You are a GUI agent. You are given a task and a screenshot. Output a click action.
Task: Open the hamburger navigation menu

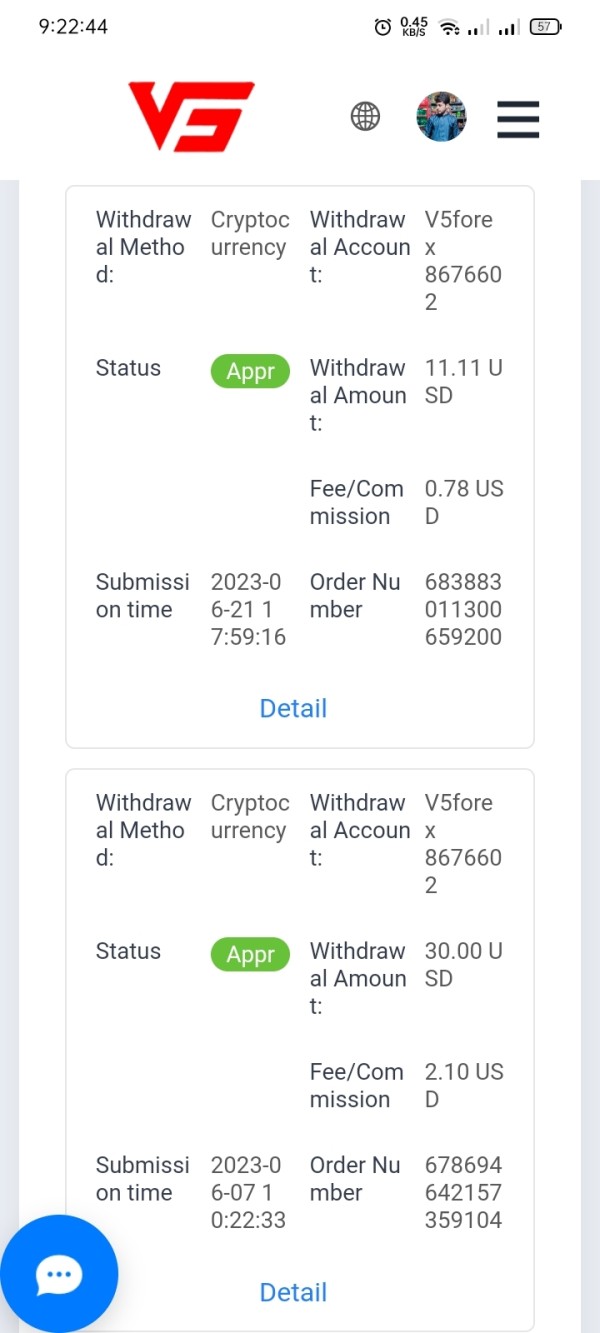pyautogui.click(x=518, y=119)
